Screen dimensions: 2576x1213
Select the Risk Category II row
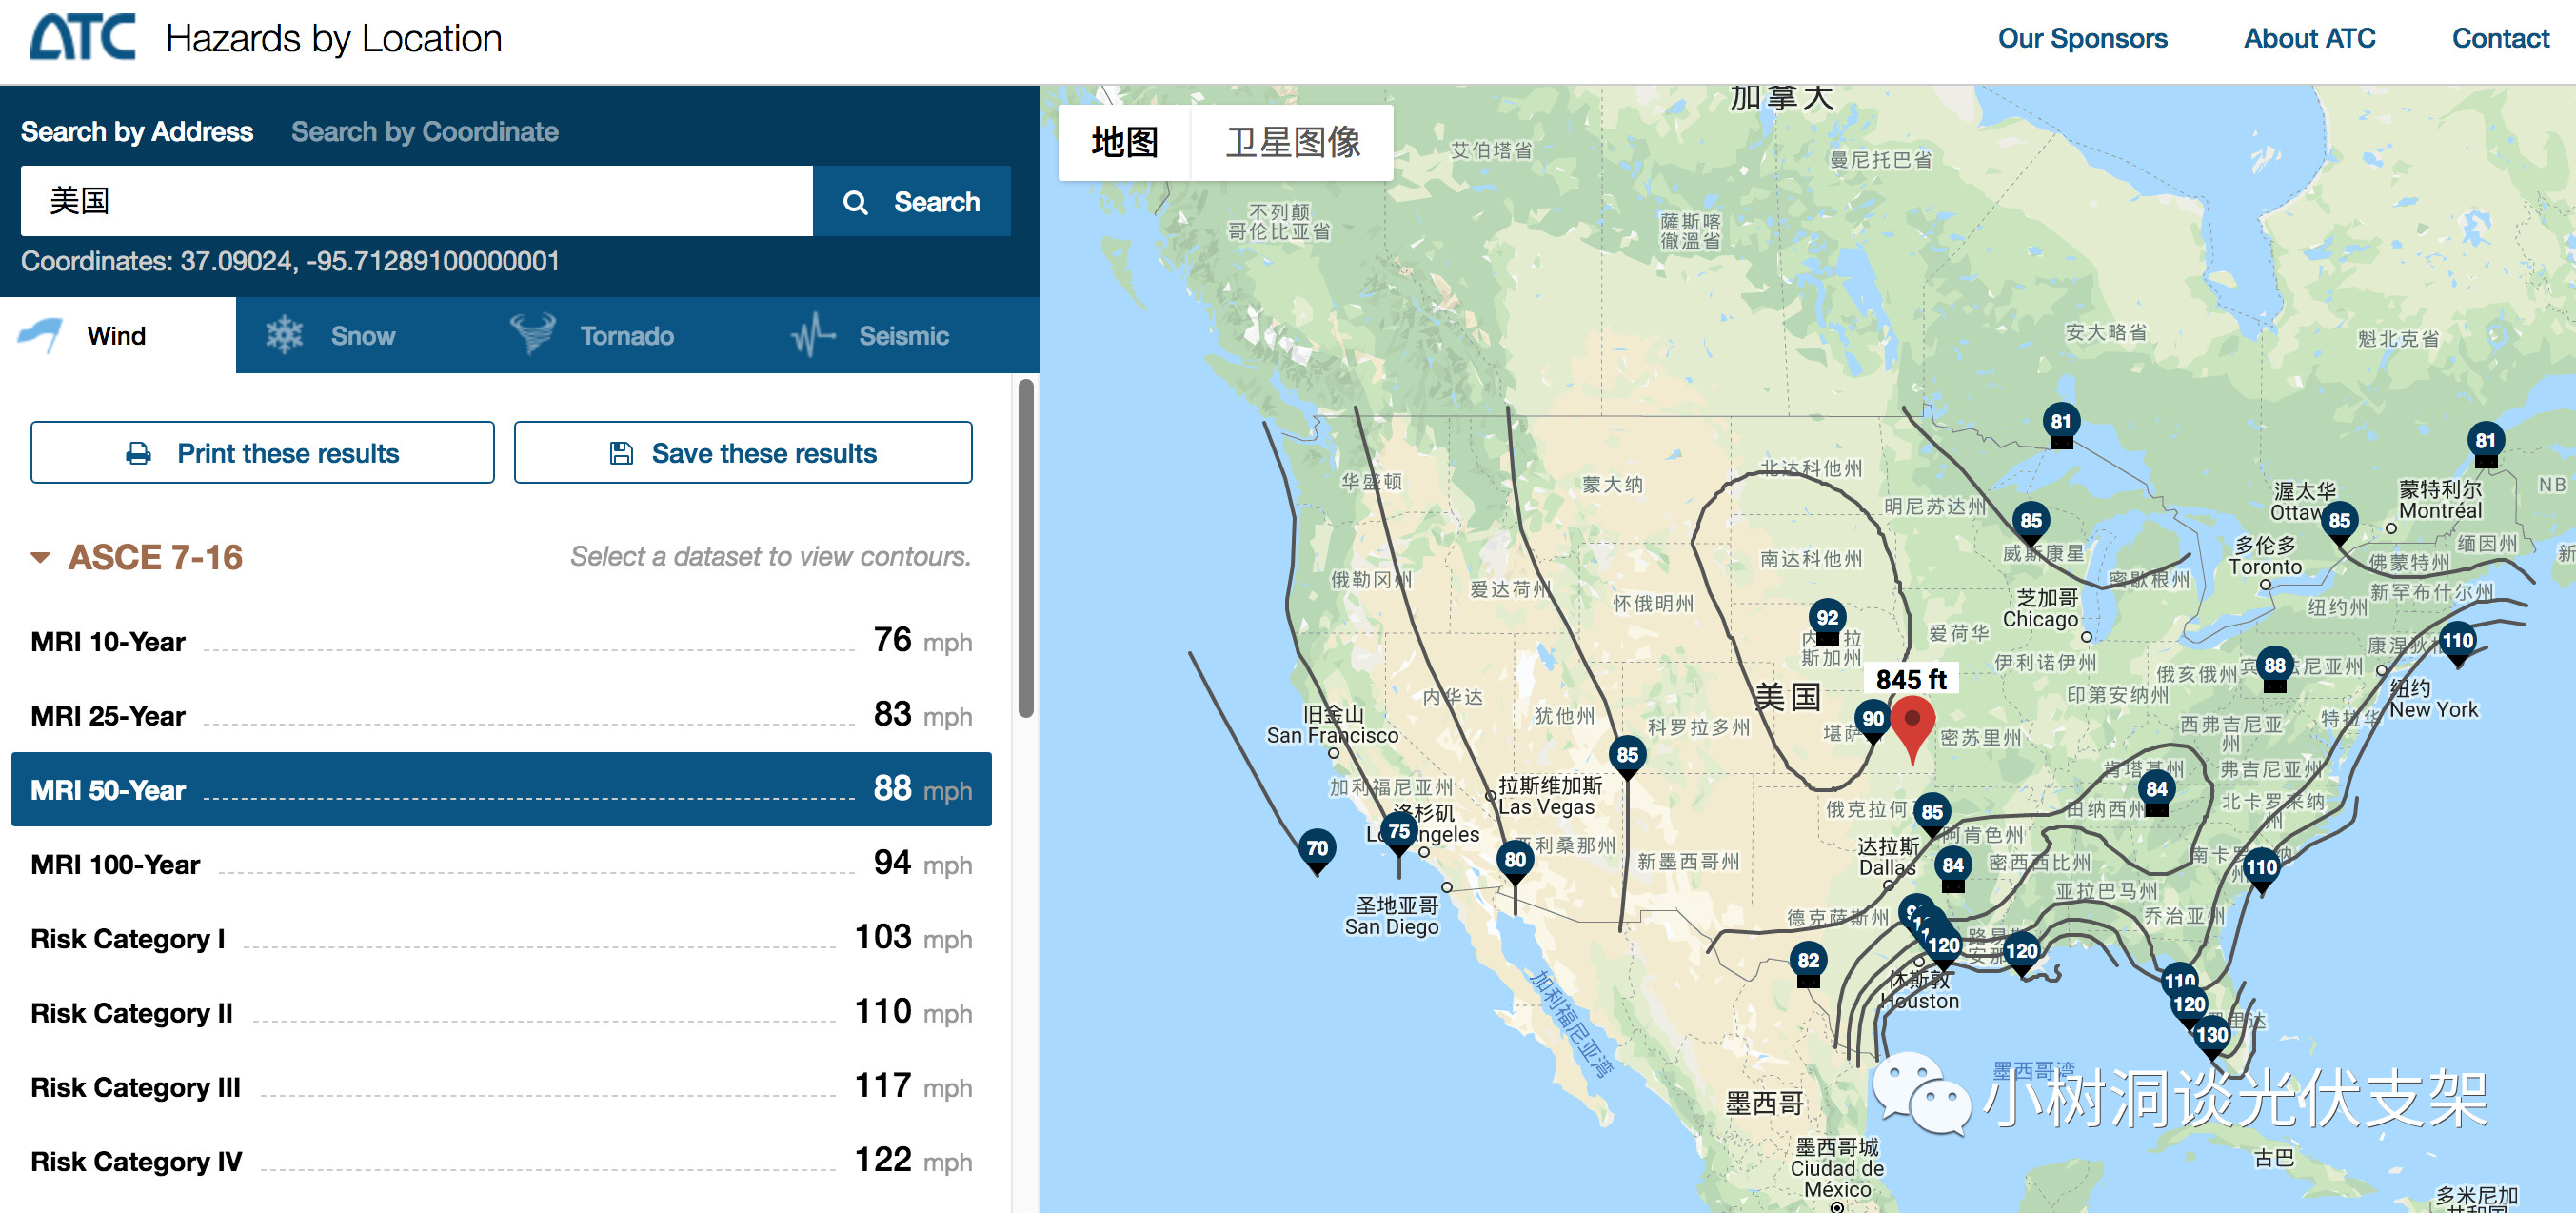click(501, 1012)
